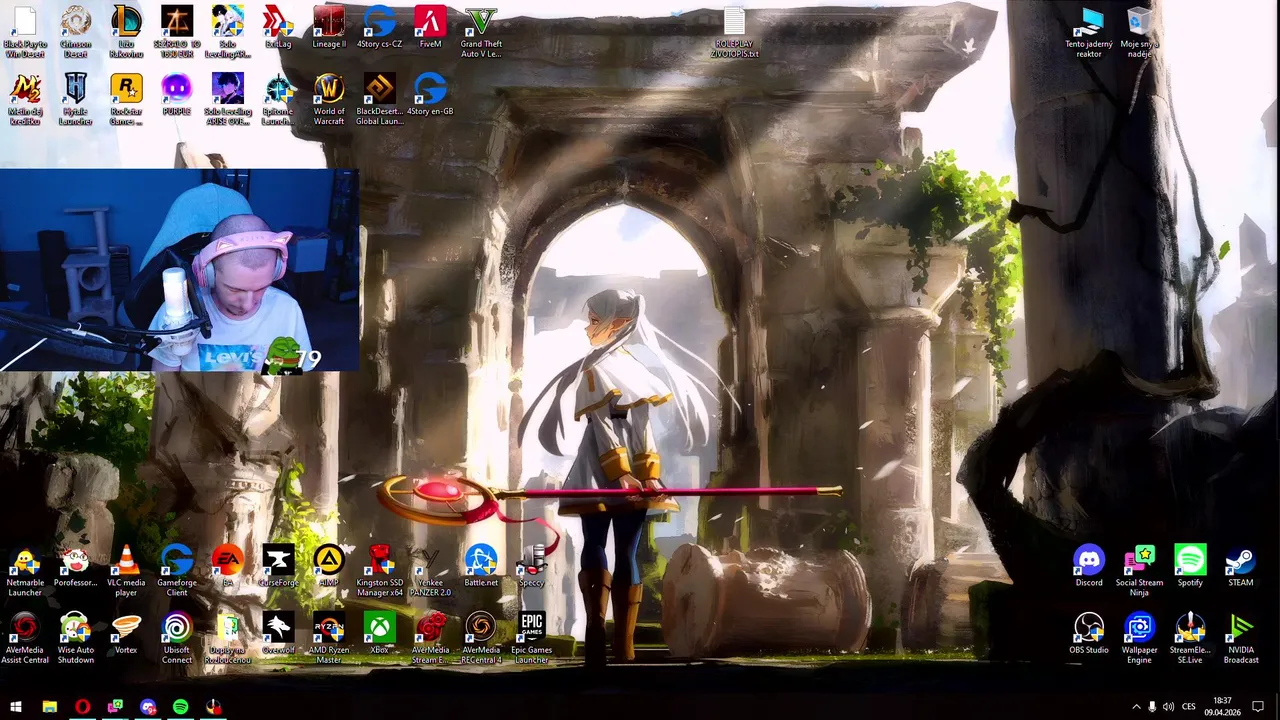Image resolution: width=1280 pixels, height=720 pixels.
Task: Open File Explorer from the taskbar
Action: pos(49,707)
